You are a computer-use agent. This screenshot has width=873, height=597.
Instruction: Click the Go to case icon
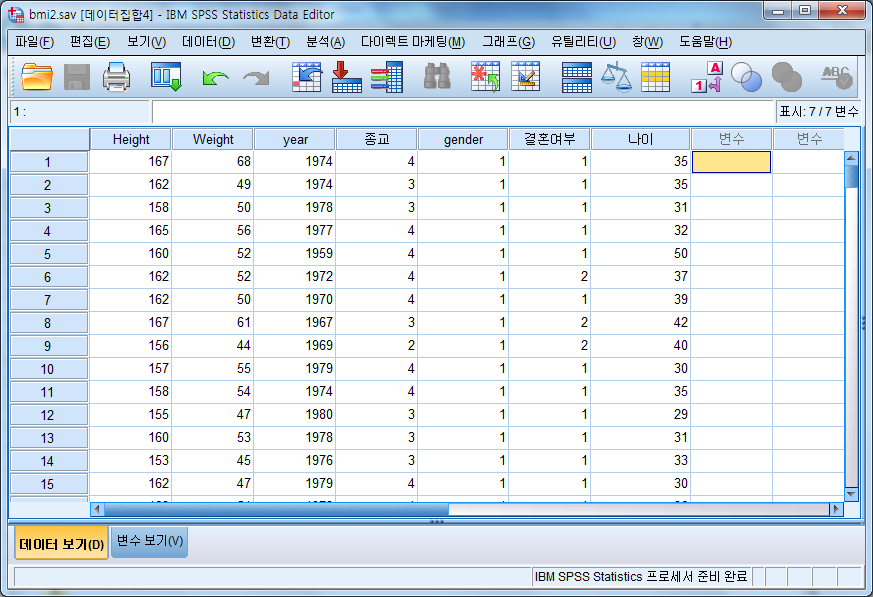305,77
